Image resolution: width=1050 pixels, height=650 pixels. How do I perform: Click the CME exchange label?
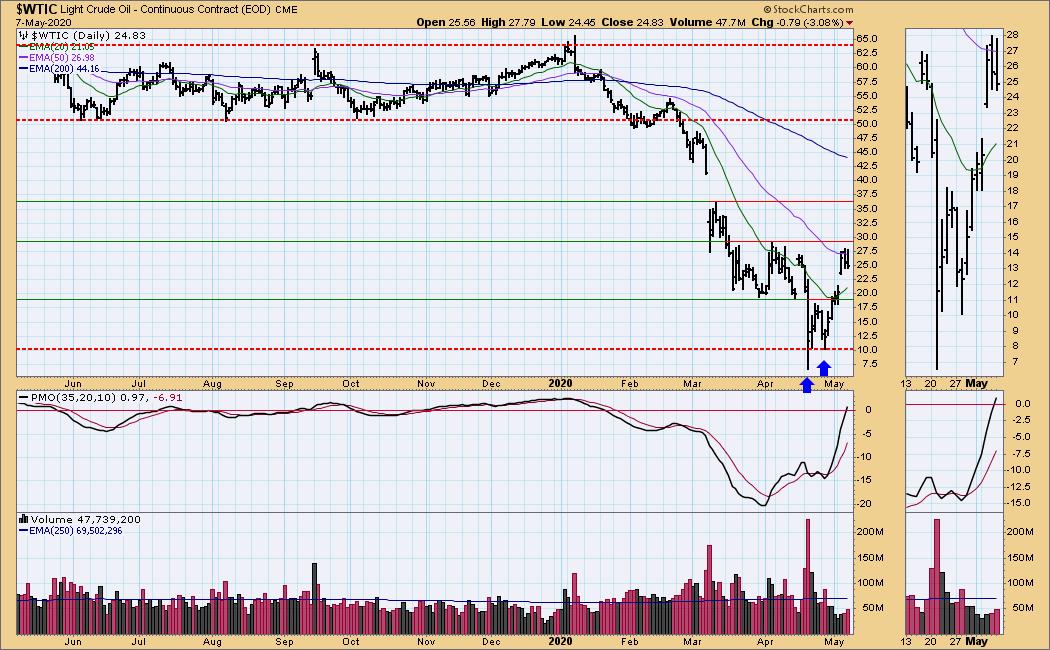[286, 9]
